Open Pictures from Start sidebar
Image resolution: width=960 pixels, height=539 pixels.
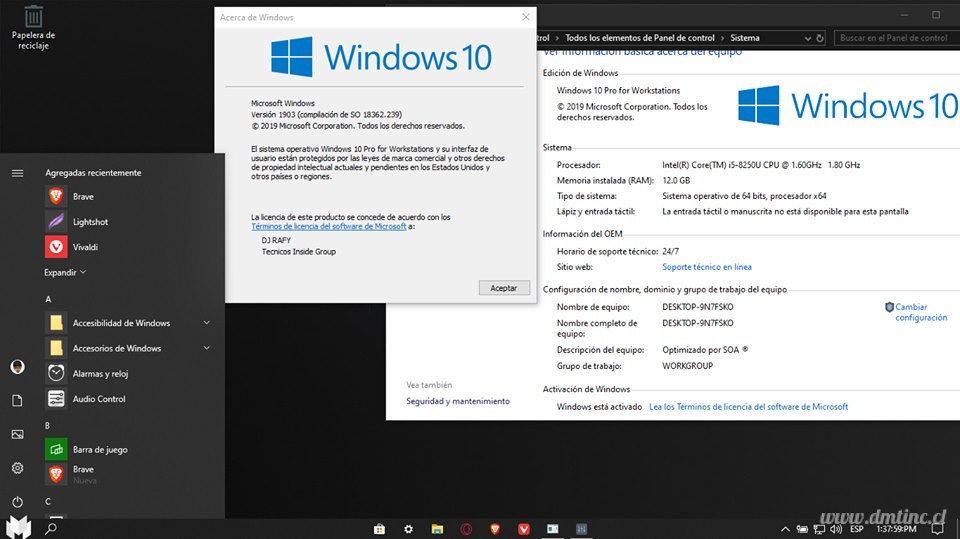pyautogui.click(x=17, y=434)
